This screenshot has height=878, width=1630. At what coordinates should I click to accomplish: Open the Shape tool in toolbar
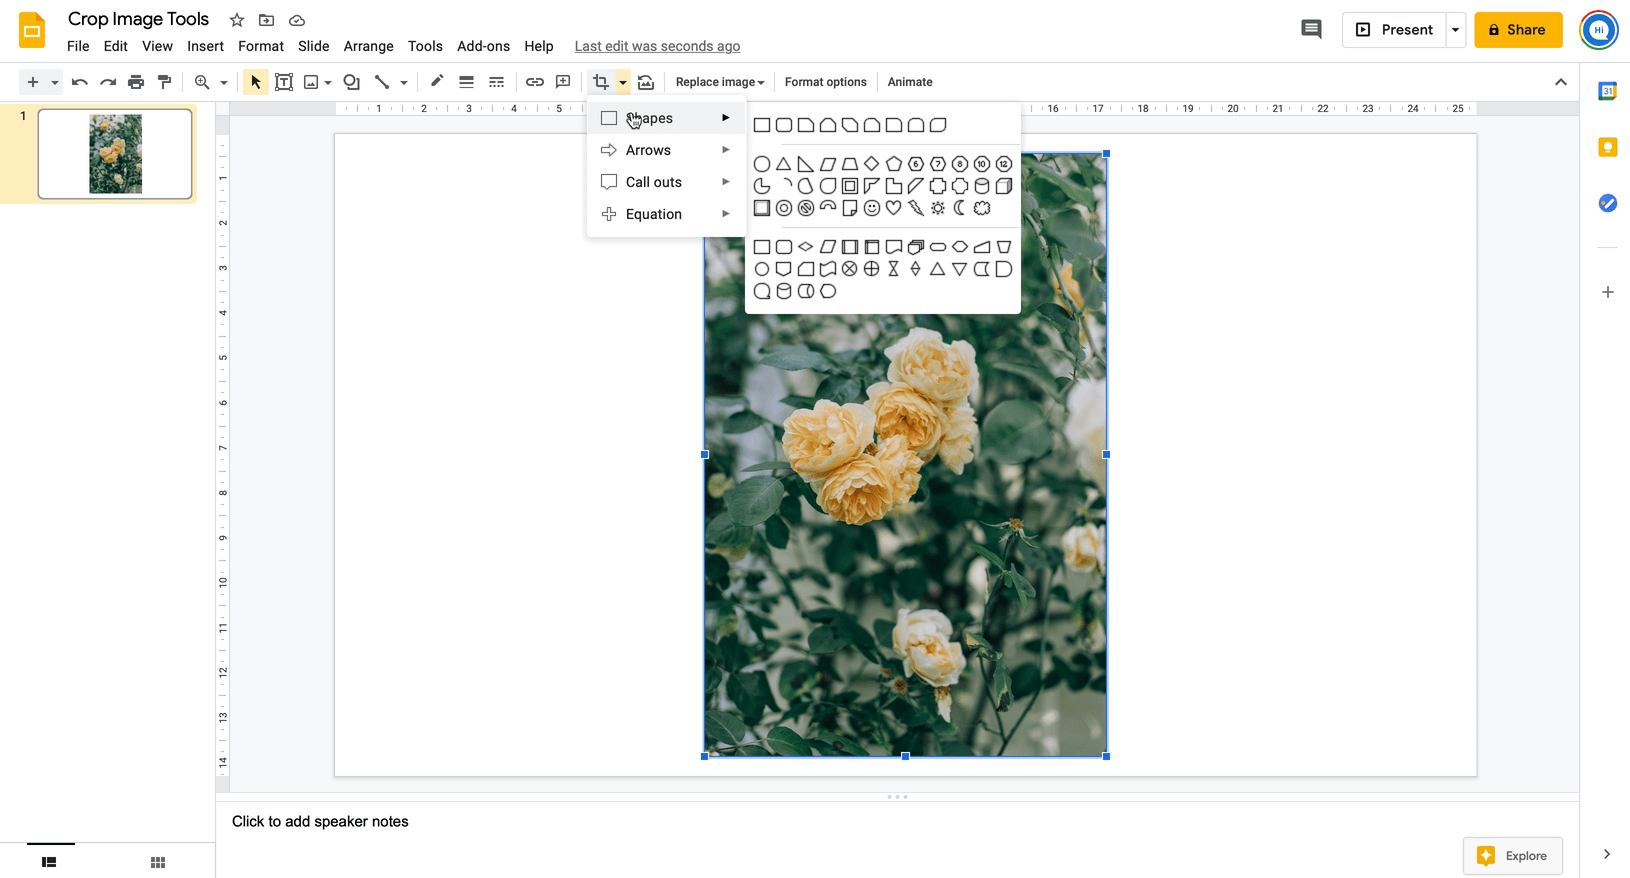point(351,82)
